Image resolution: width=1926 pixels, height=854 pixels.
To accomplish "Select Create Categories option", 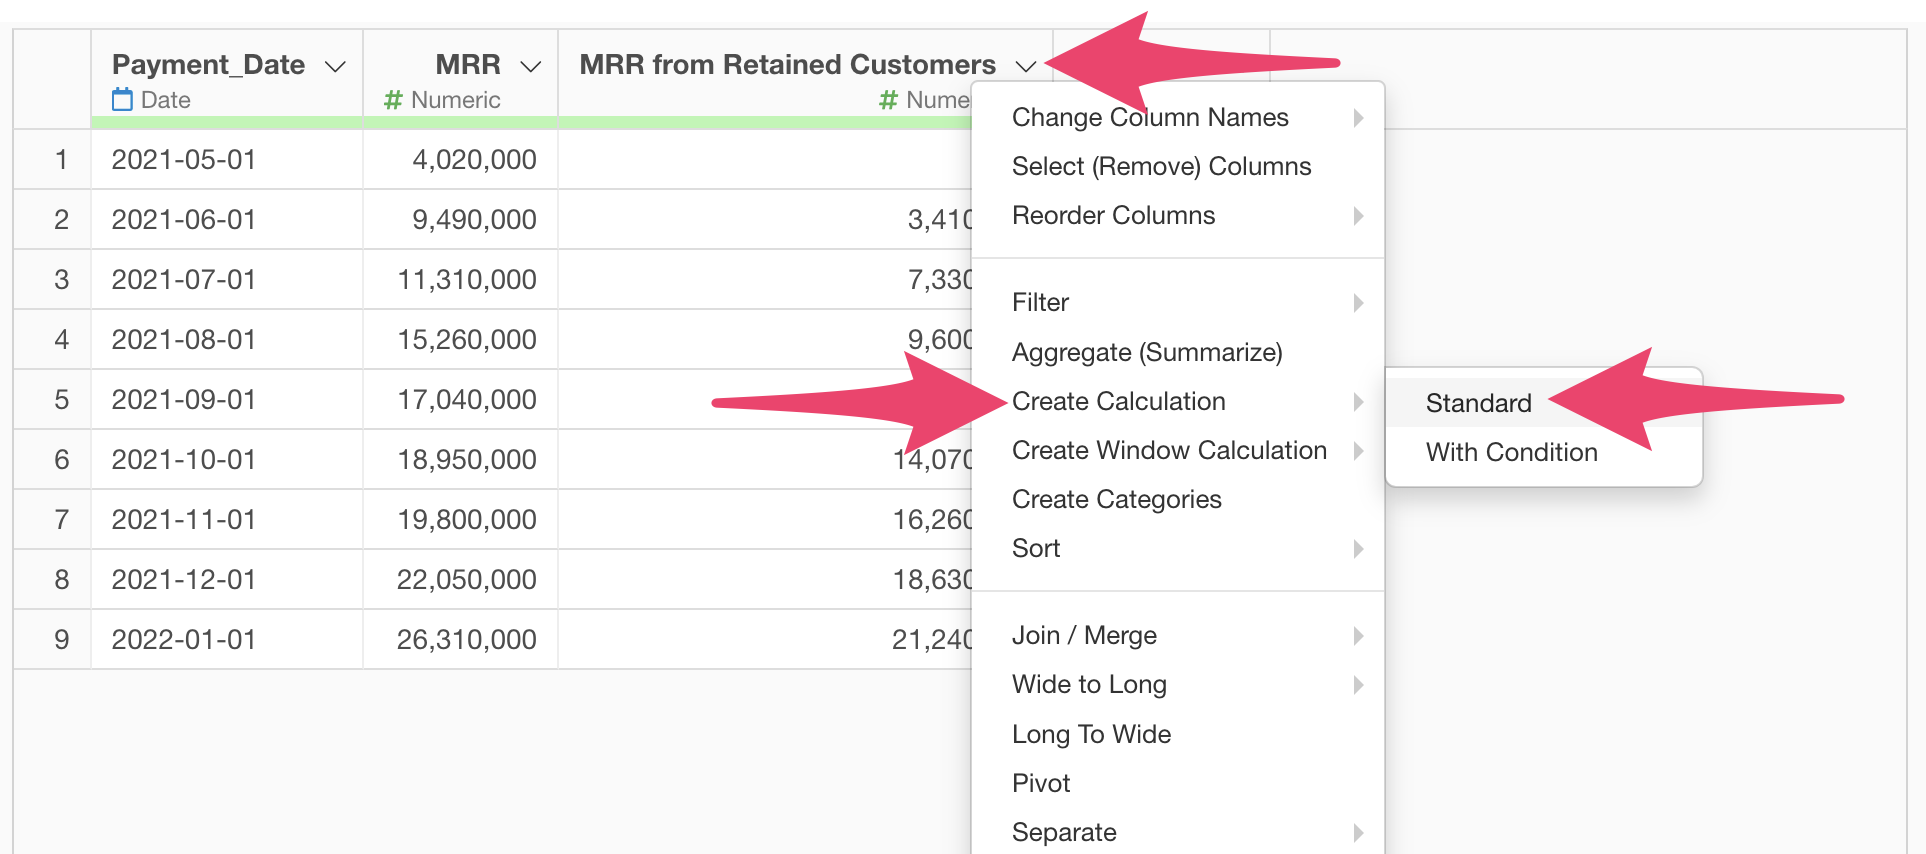I will click(1116, 499).
